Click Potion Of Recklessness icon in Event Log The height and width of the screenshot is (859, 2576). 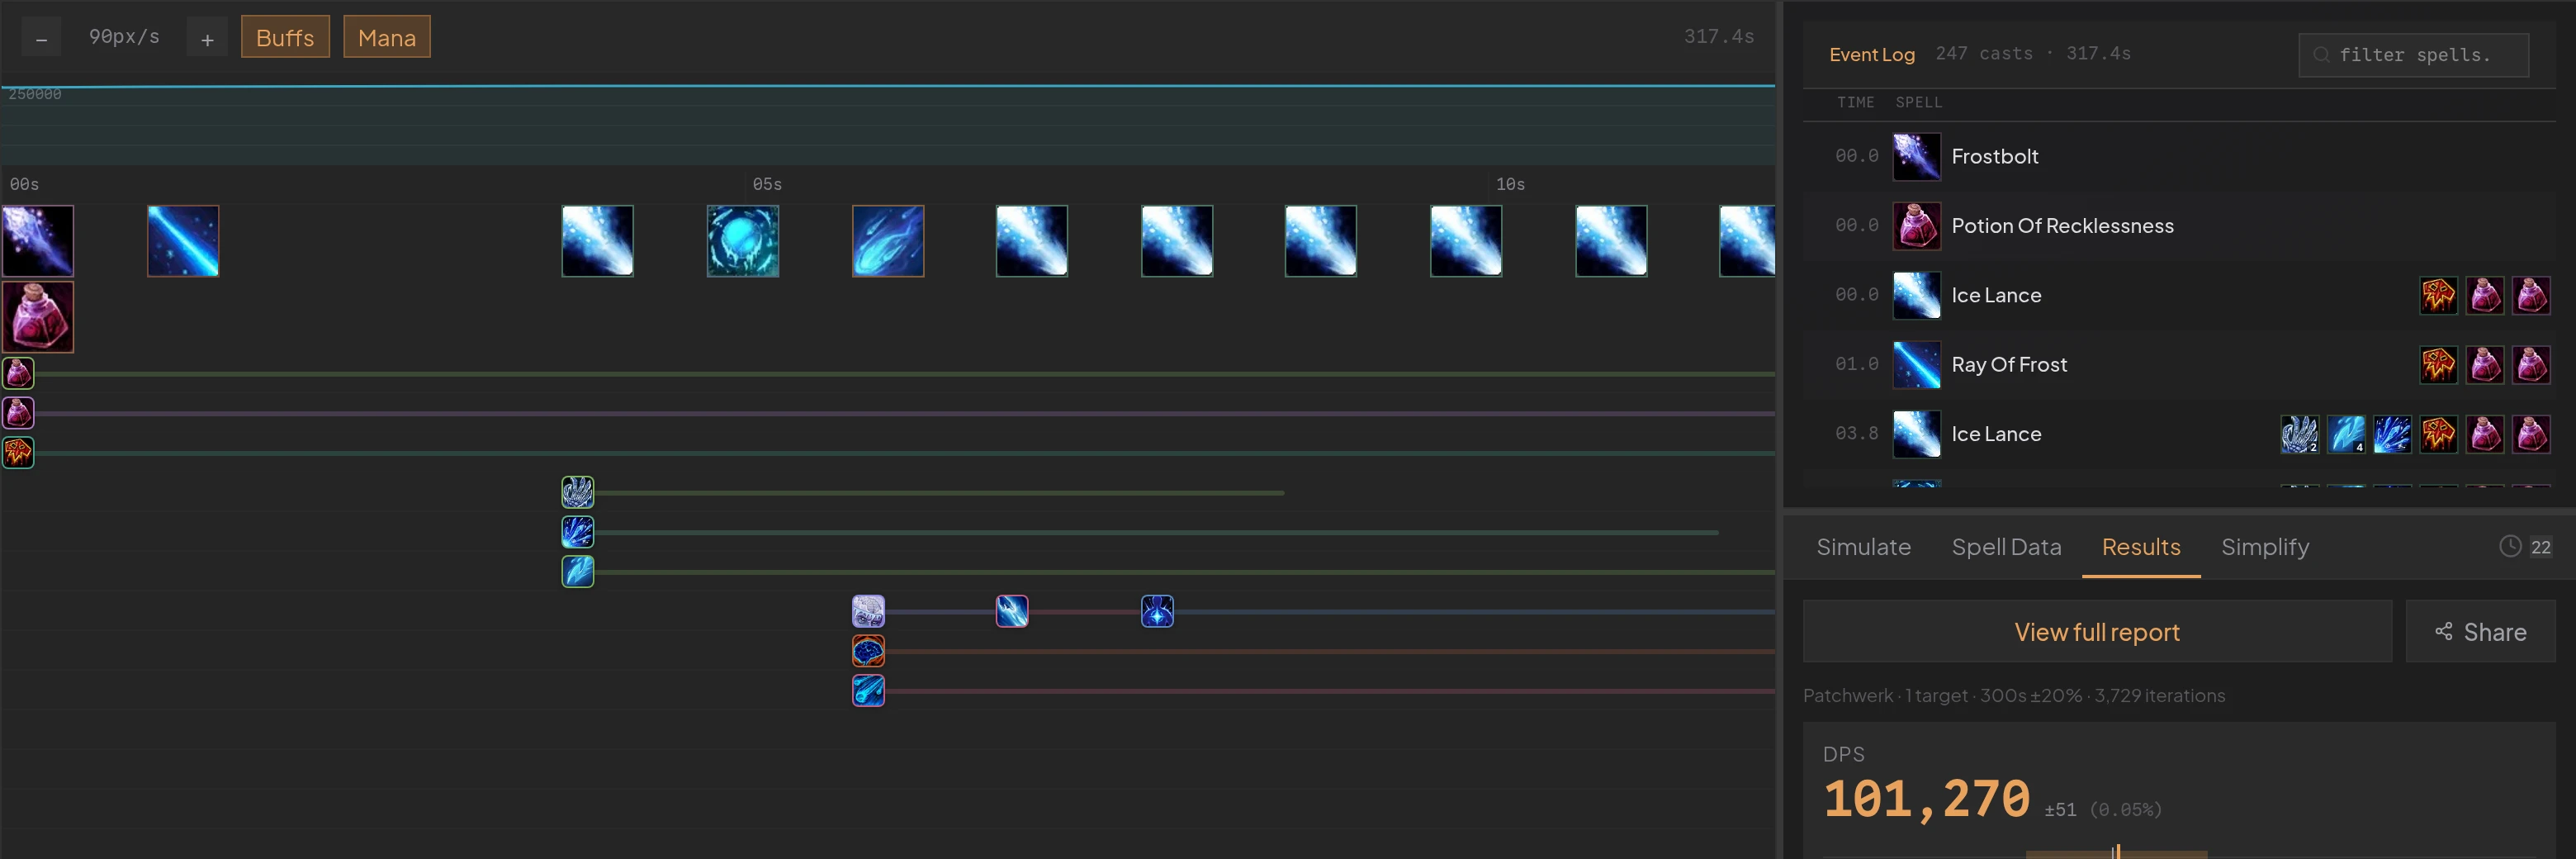(x=1917, y=226)
